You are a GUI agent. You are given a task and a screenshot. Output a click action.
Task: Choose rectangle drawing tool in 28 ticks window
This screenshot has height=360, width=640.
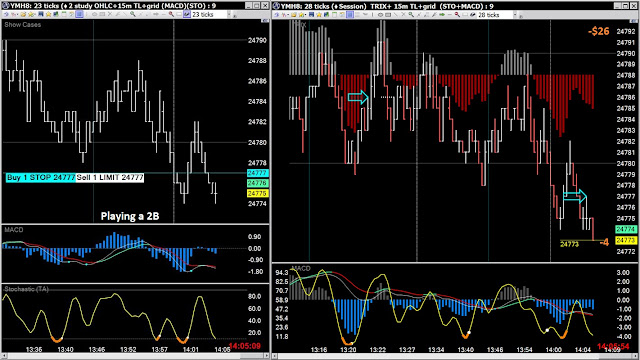point(388,14)
